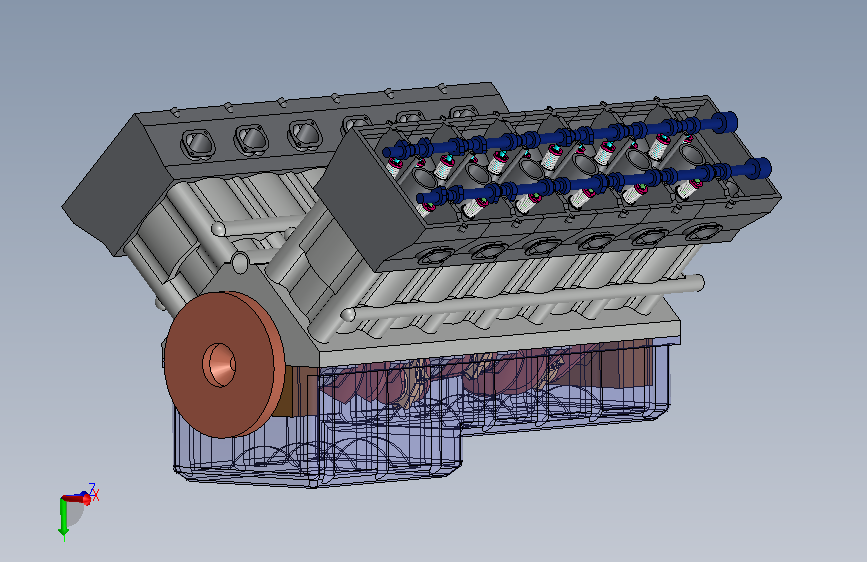Click the flywheel's center hub bore
Screen dimensions: 867x562
[x=220, y=365]
